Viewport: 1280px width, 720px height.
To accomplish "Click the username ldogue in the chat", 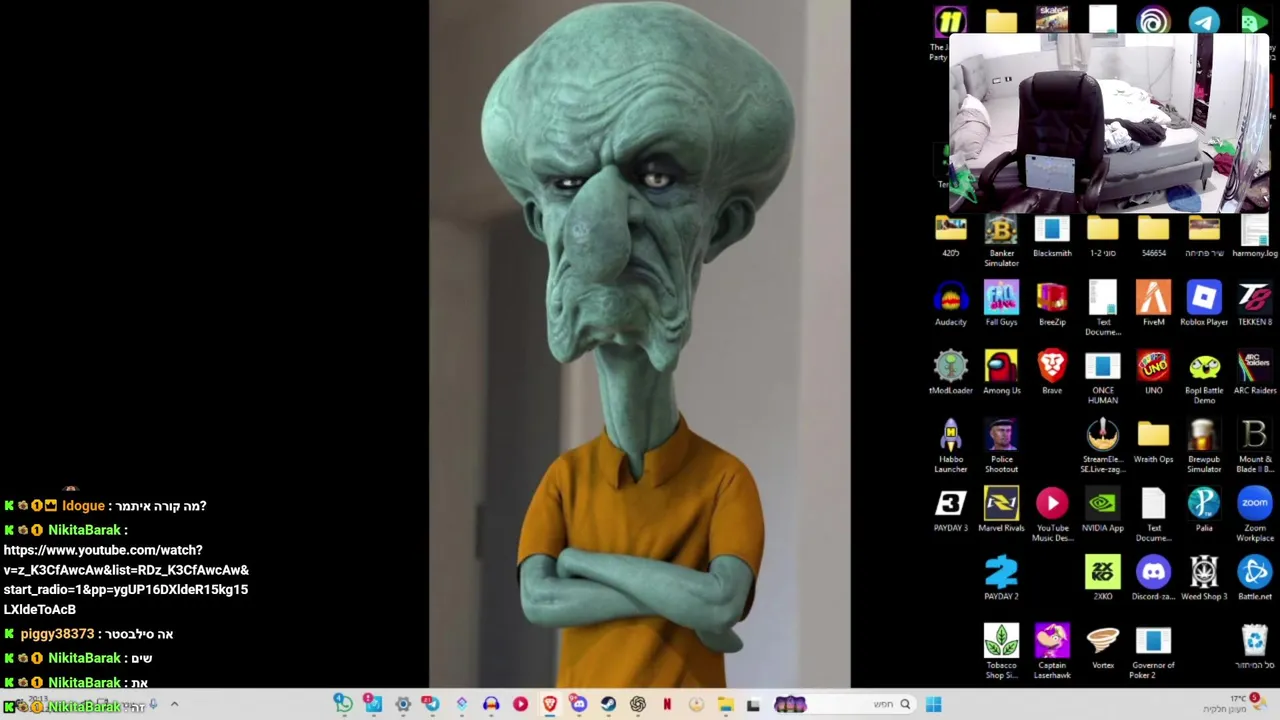I will (x=83, y=506).
